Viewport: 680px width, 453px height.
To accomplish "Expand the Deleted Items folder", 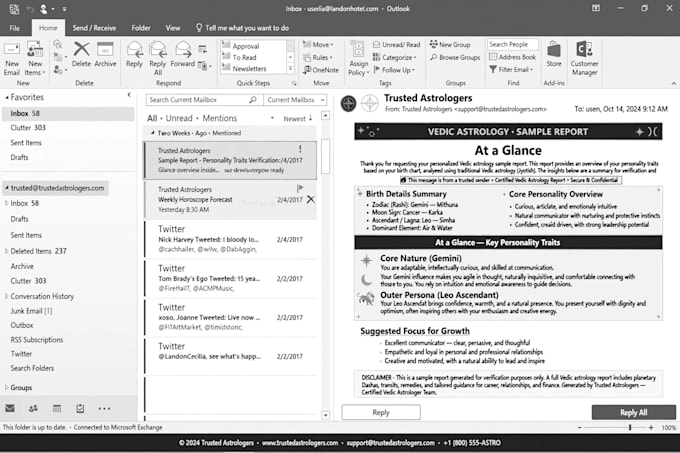I will pos(6,251).
